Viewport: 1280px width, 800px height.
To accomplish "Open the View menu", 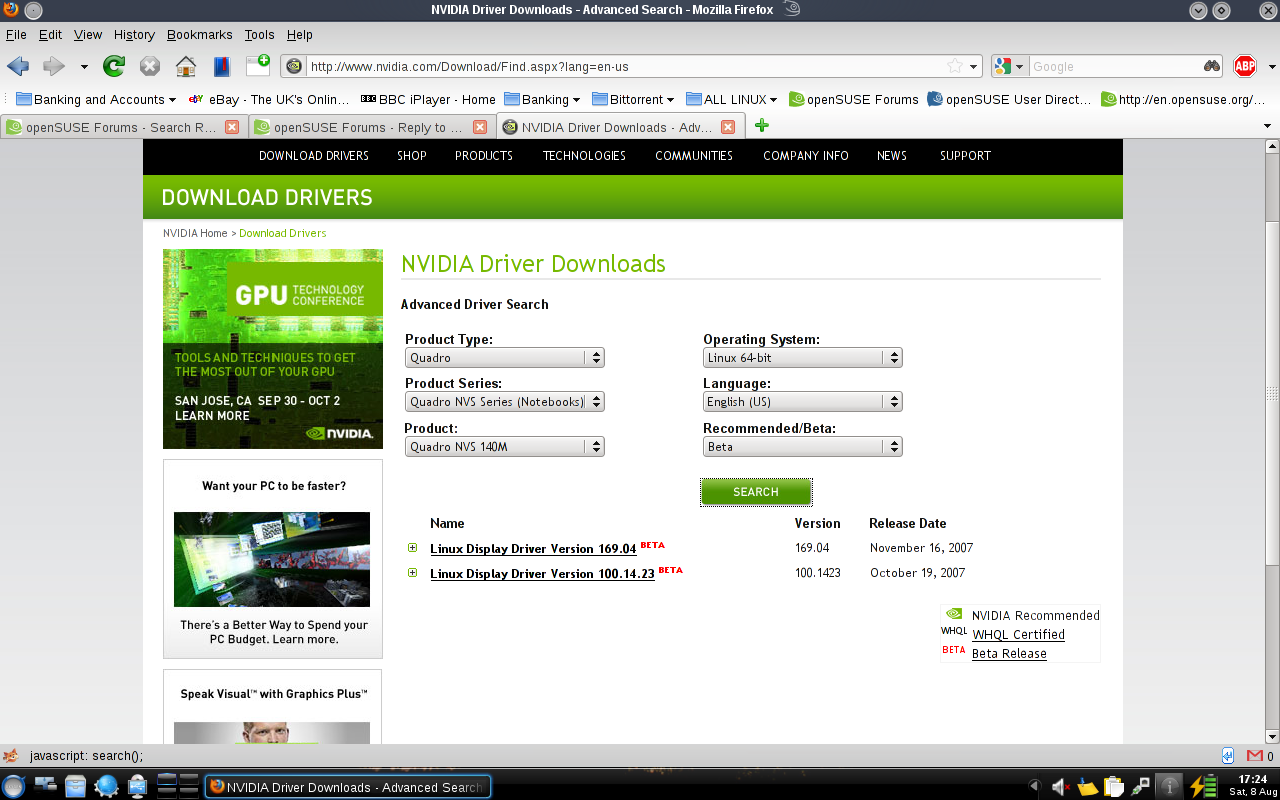I will click(x=88, y=34).
